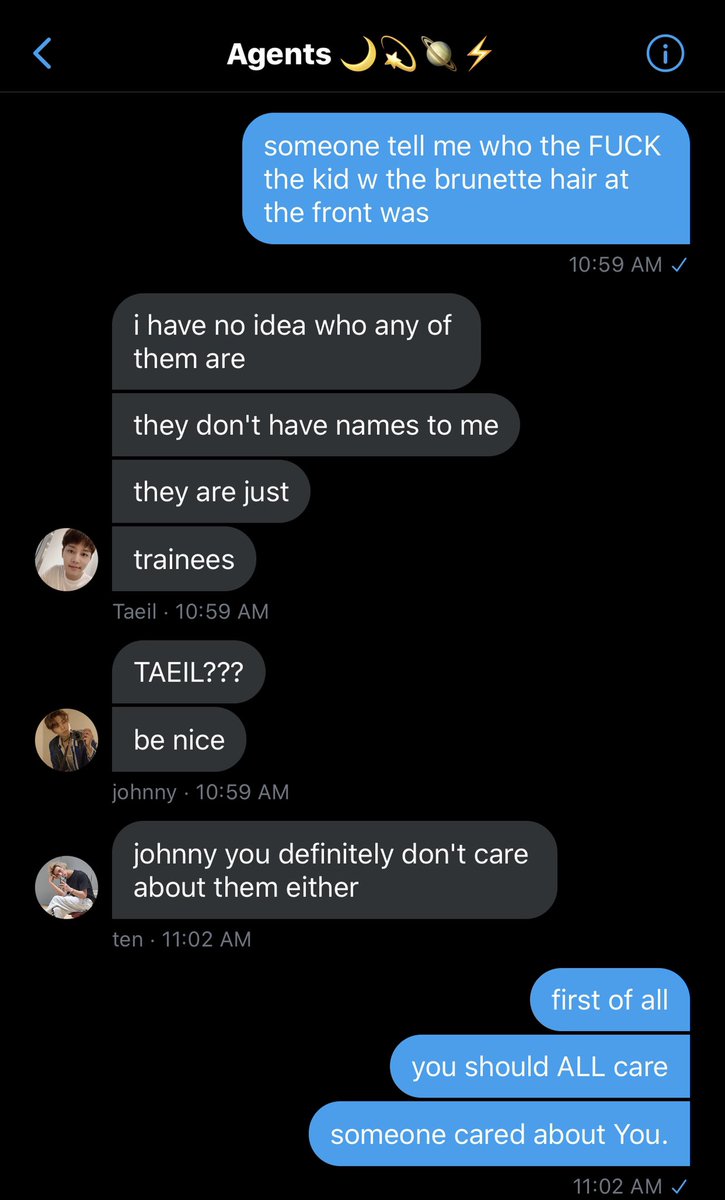725x1200 pixels.
Task: Open ten's profile picture
Action: tap(67, 887)
